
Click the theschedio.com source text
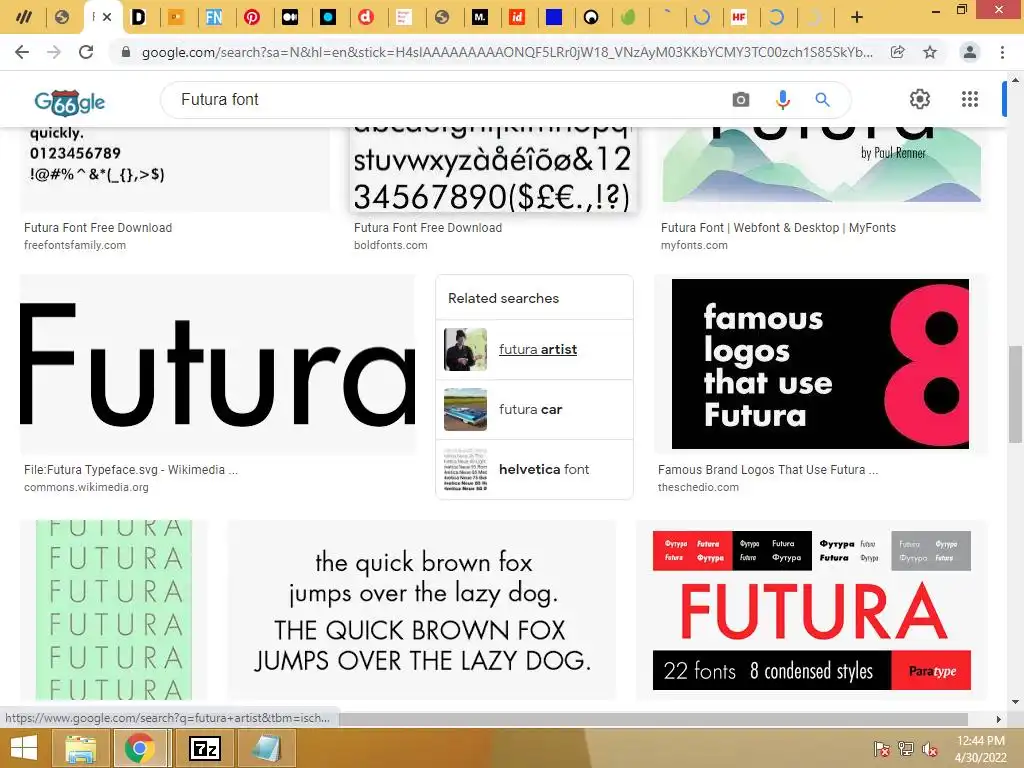698,487
